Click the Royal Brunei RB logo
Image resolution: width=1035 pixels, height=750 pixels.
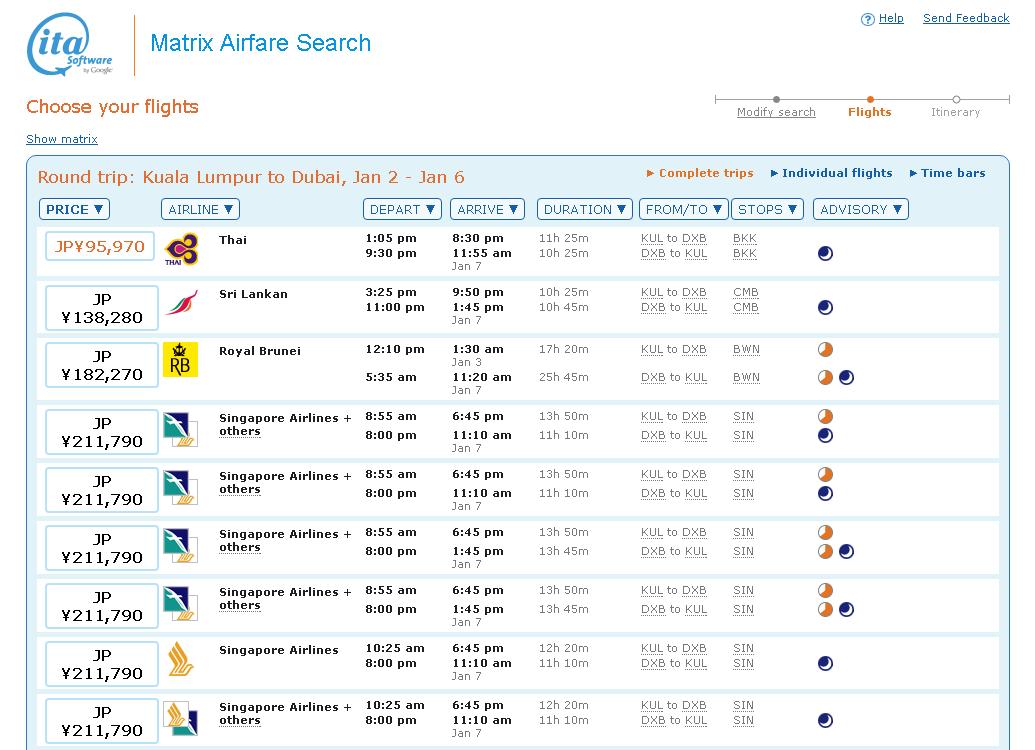pos(180,360)
